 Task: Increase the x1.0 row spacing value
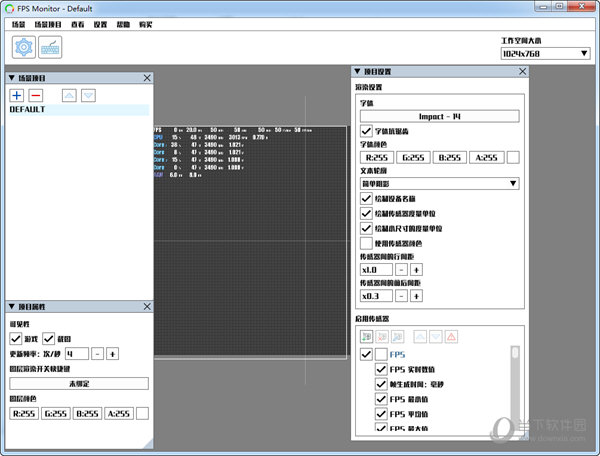click(x=416, y=270)
